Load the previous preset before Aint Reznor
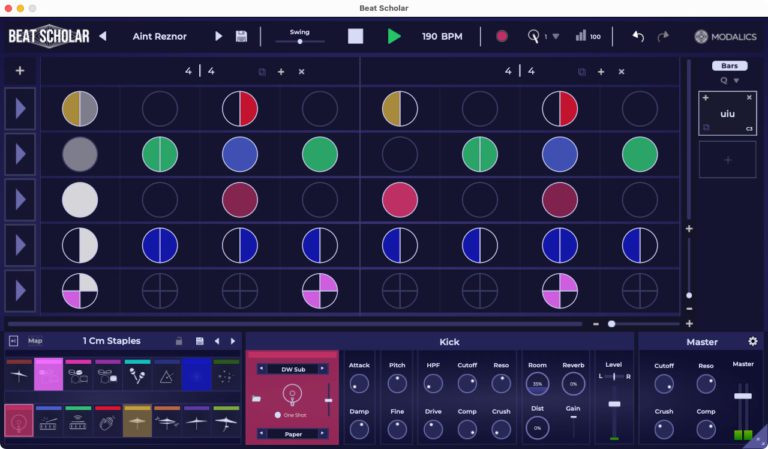 [103, 36]
